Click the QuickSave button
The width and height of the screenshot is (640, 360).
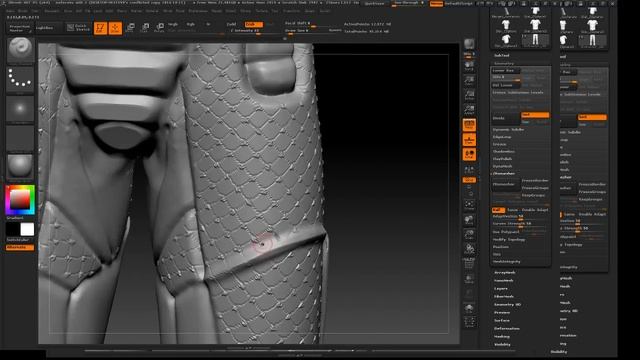pos(374,3)
